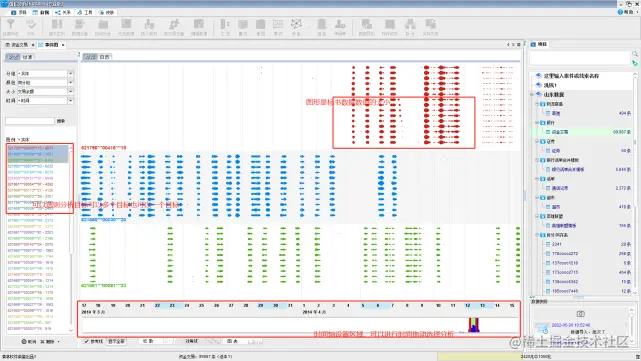Open the snapshot link dated 2022-05-20
The image size is (641, 361).
coord(571,325)
